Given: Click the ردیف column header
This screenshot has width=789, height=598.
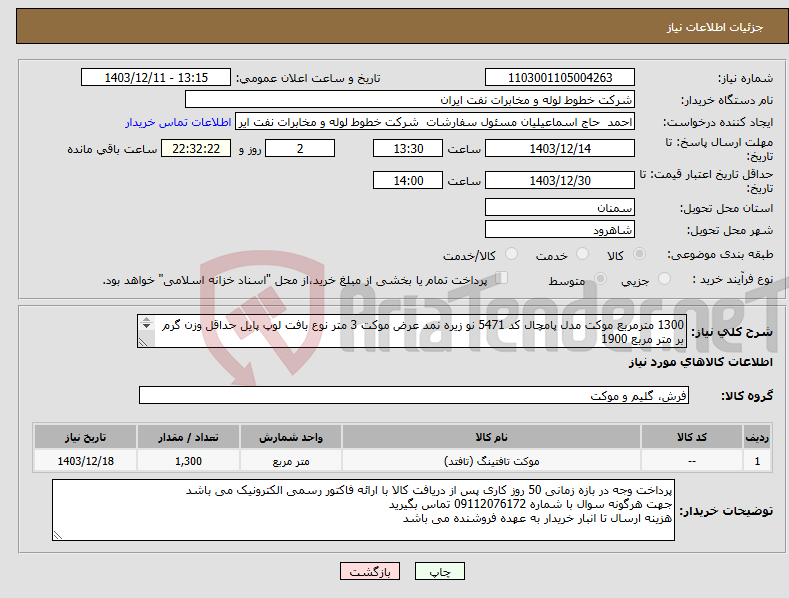Looking at the screenshot, I should pos(757,437).
